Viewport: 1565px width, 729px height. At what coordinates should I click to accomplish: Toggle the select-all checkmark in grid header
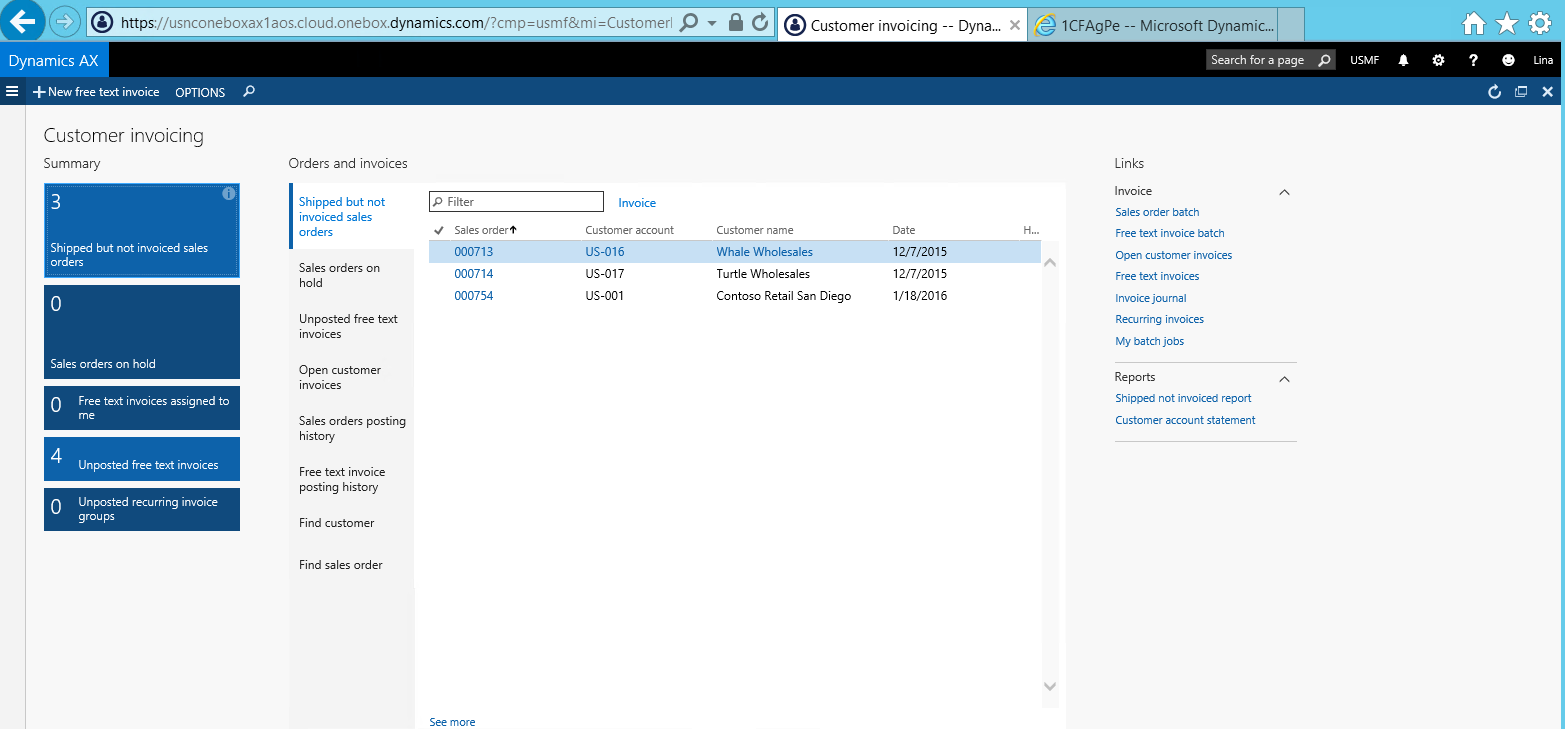click(x=439, y=230)
